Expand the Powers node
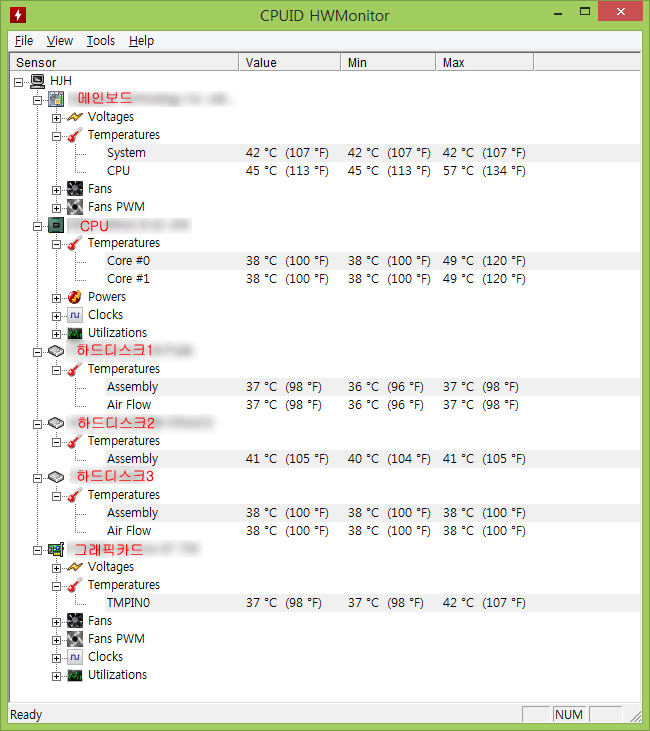650x731 pixels. (56, 298)
